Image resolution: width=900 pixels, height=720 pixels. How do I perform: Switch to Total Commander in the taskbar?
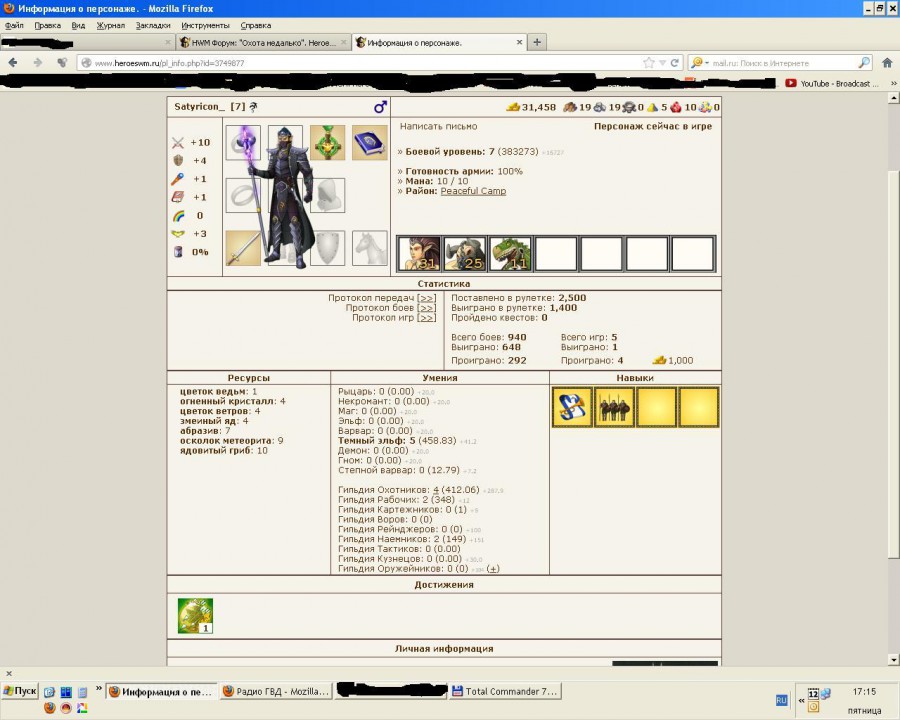(x=504, y=691)
